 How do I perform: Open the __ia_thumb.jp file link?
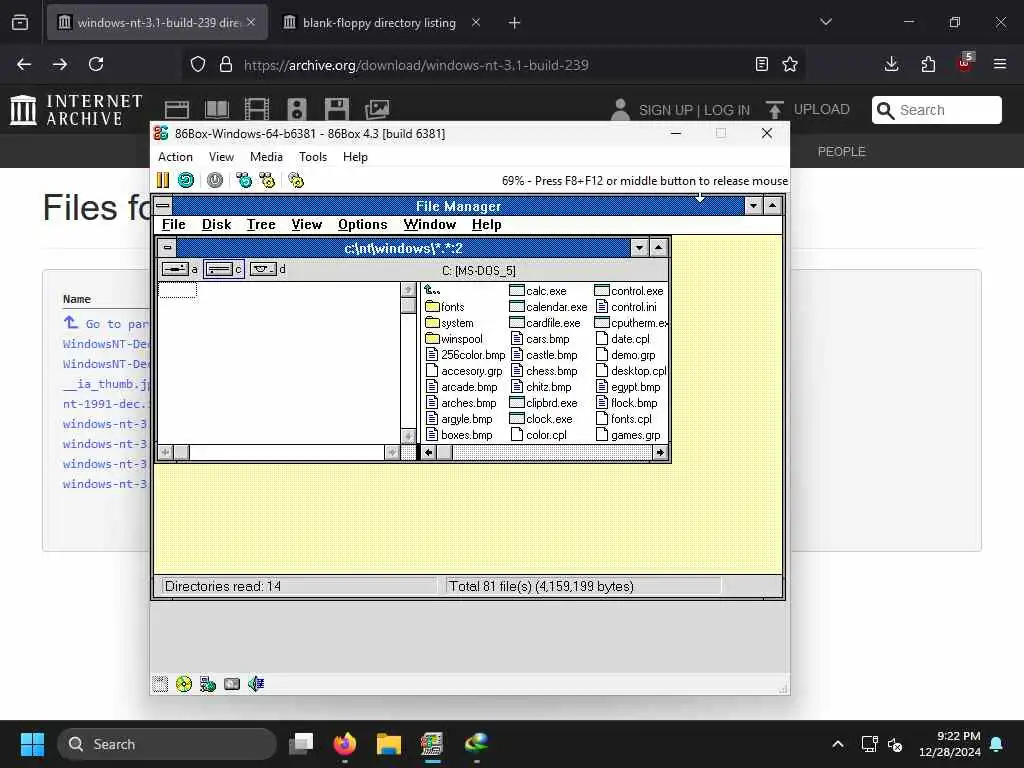tap(107, 384)
